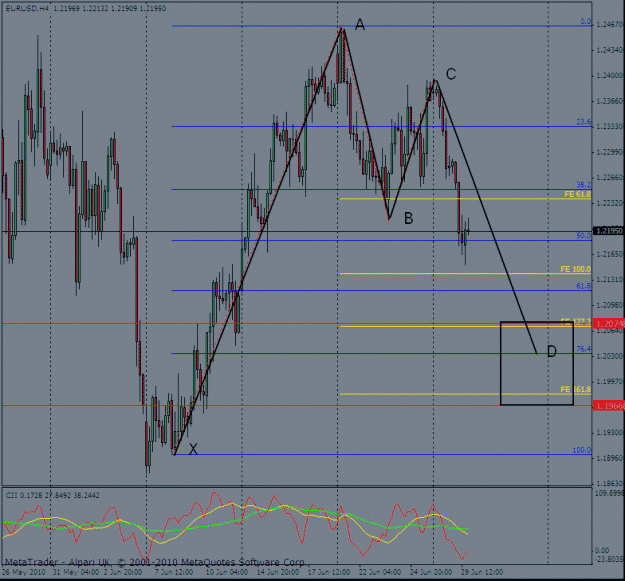Click the 1.24670 value on price axis
This screenshot has width=625, height=581.
609,25
